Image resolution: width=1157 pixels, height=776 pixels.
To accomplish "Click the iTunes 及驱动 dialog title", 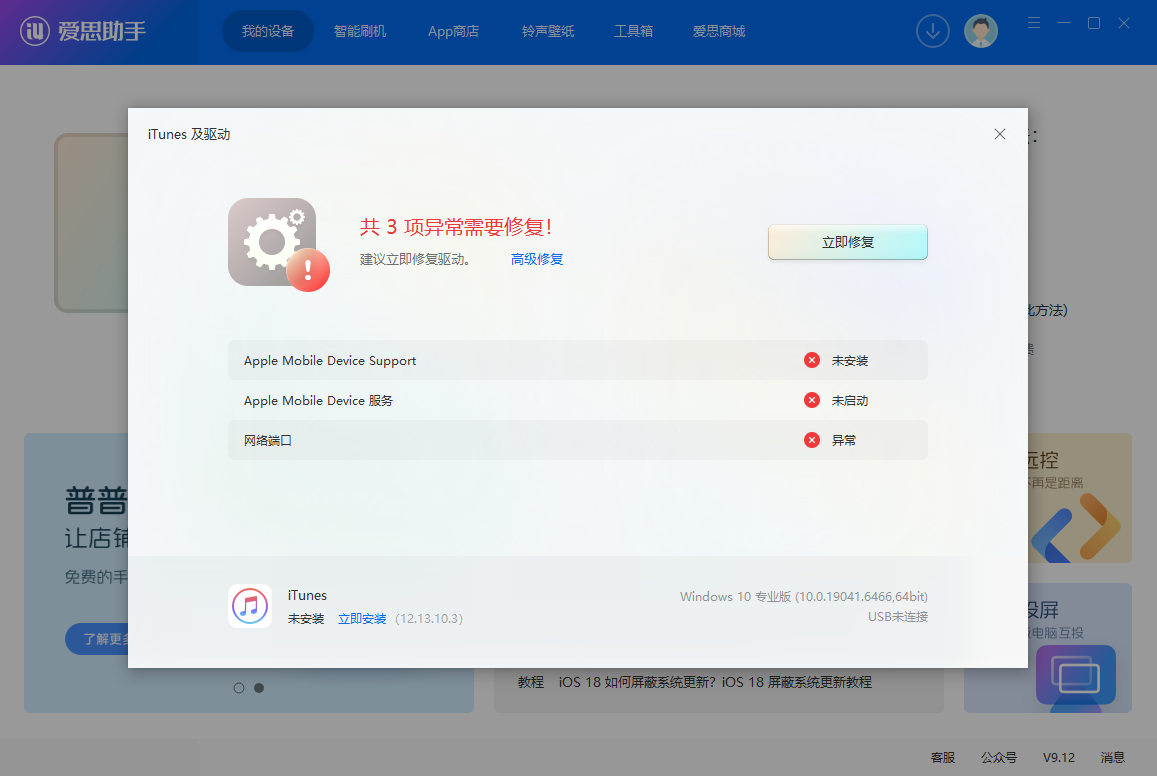I will [x=189, y=134].
